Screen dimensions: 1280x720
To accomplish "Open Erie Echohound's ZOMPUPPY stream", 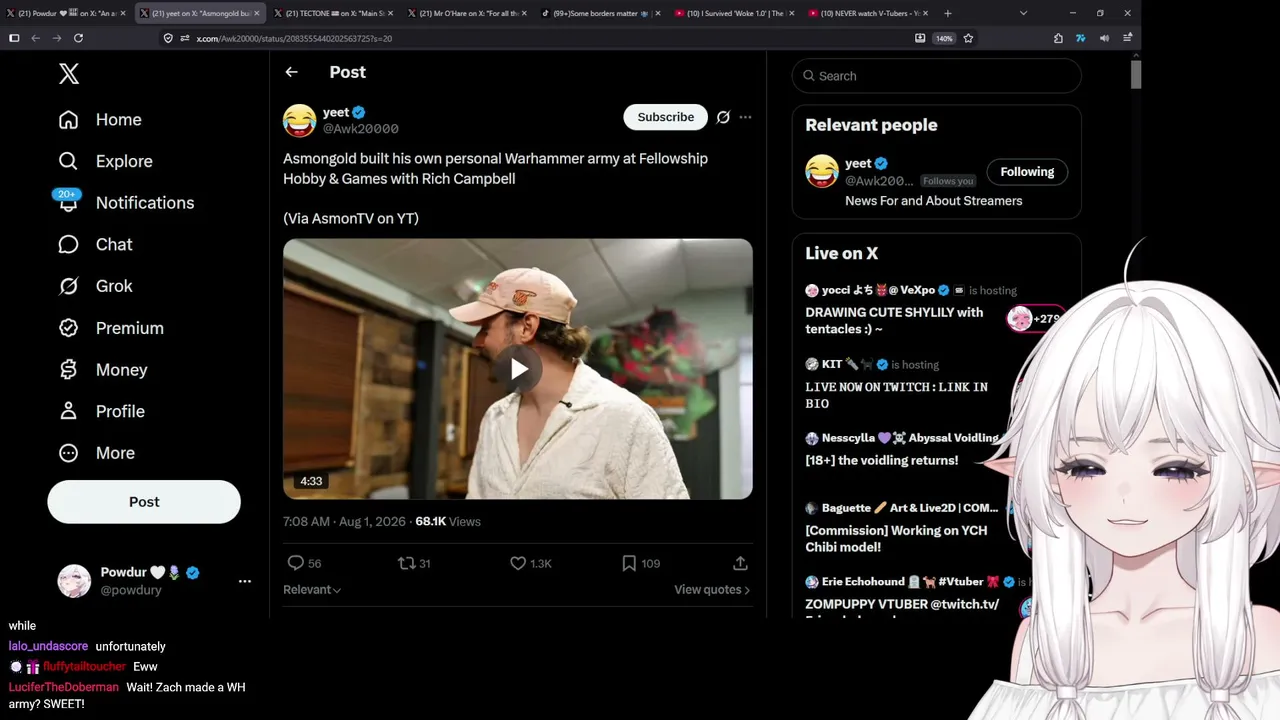I will pos(902,604).
